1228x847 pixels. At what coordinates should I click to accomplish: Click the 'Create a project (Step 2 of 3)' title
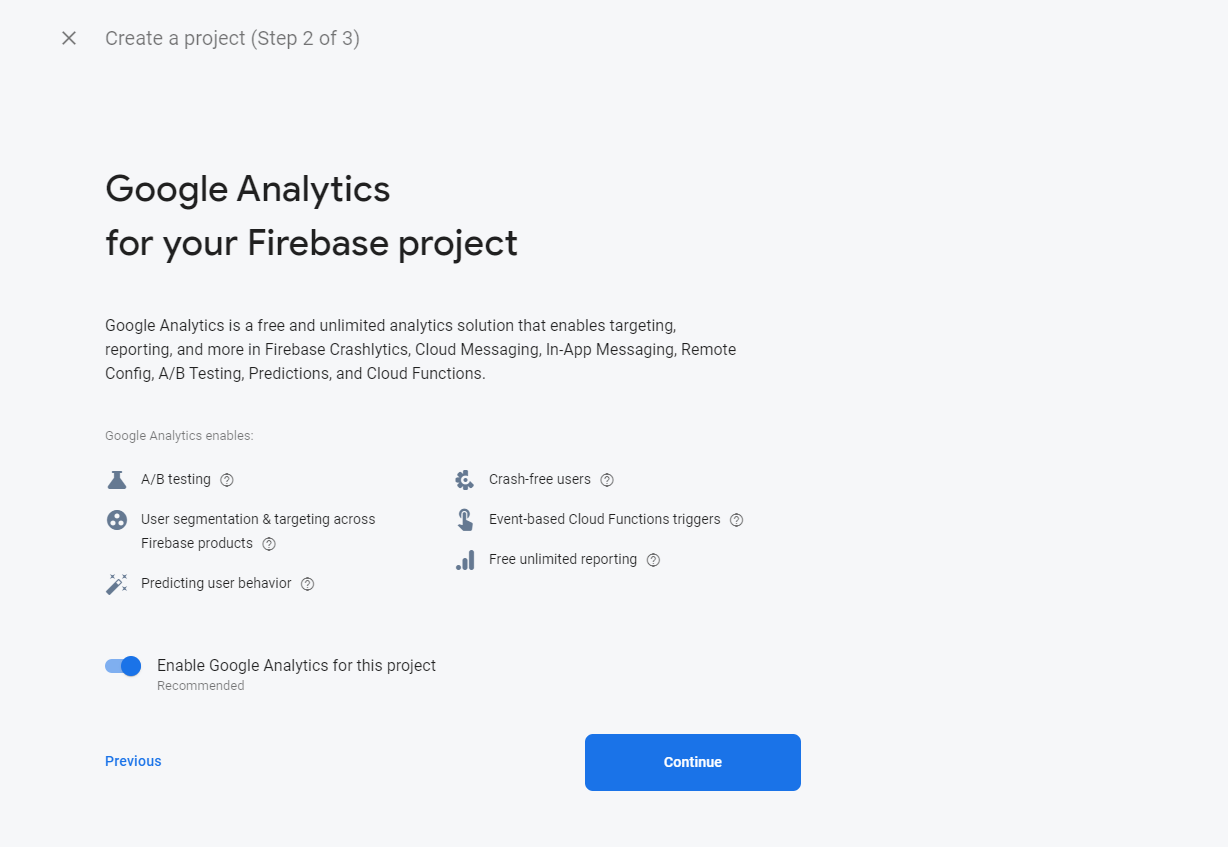tap(232, 38)
